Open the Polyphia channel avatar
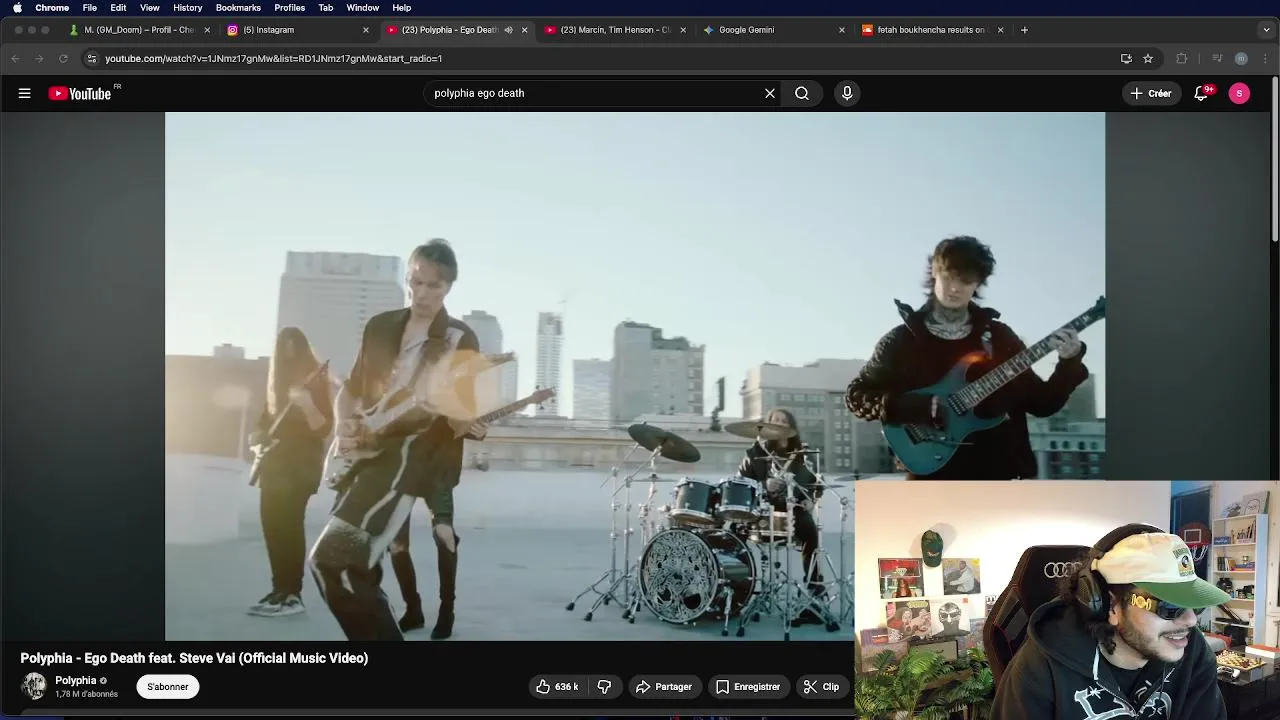Screen dimensions: 1280x720 click(34, 686)
